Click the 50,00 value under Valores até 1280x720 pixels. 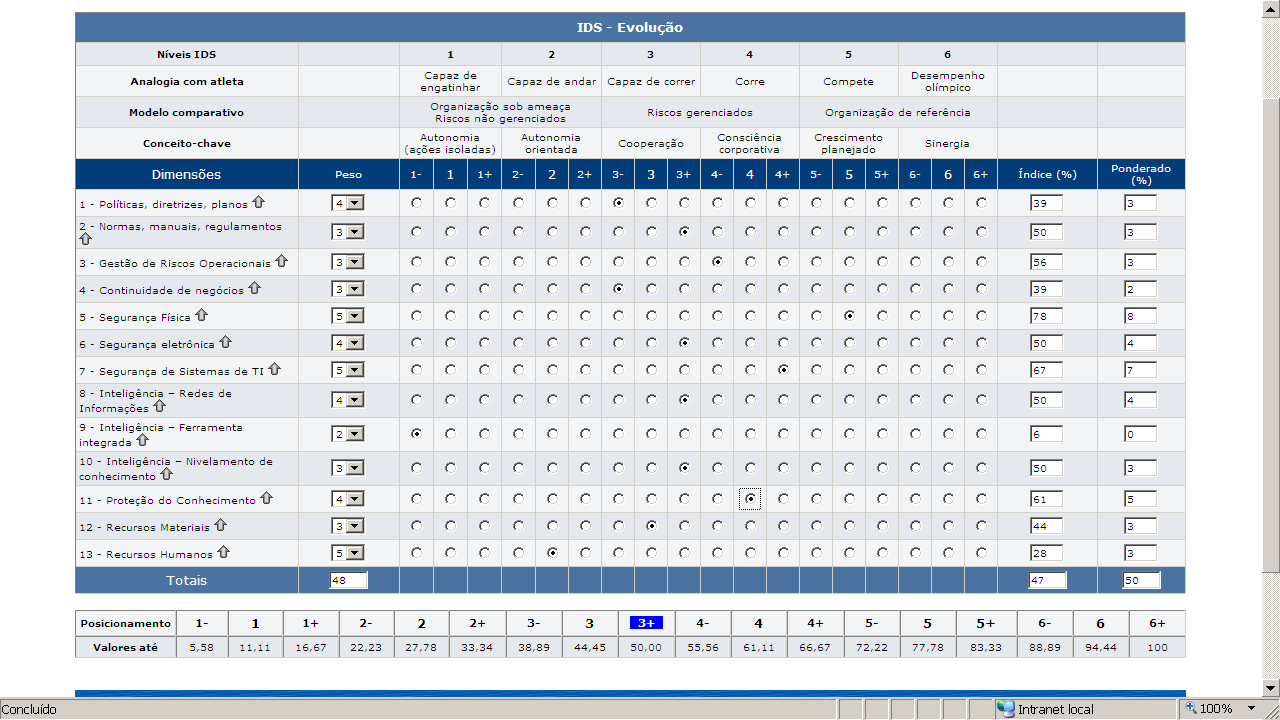point(646,647)
